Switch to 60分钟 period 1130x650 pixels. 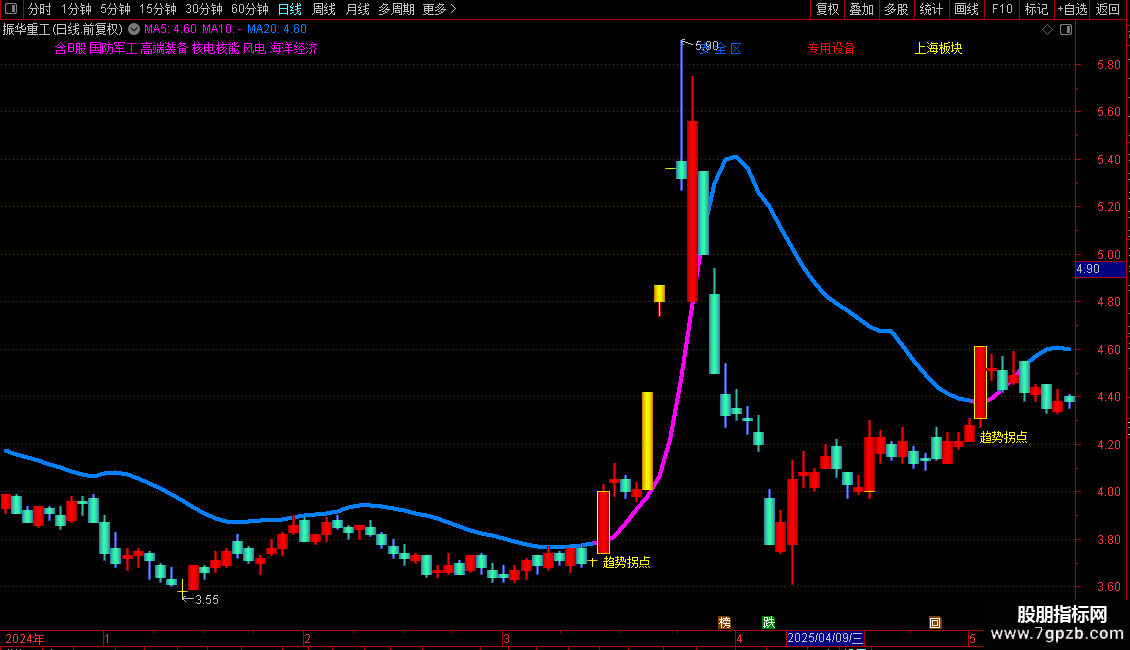coord(249,9)
